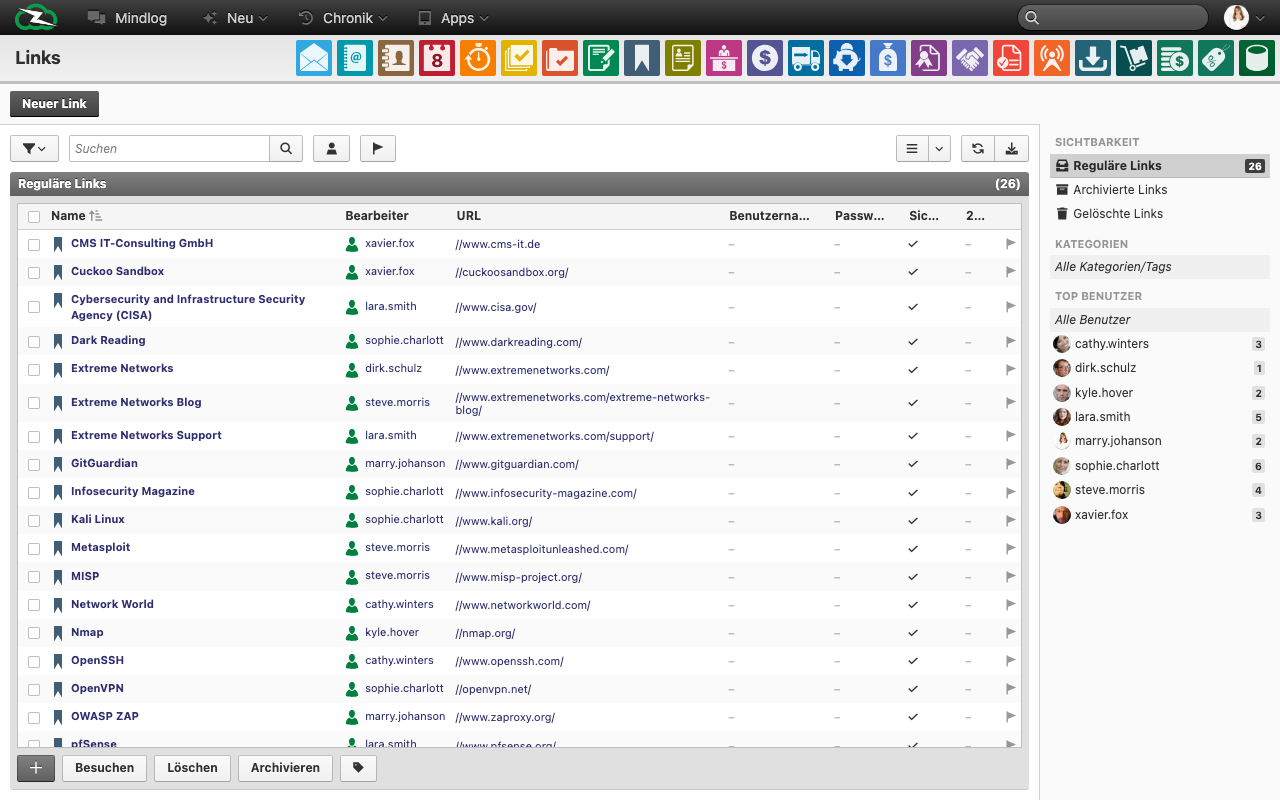Open the purple dollar coin icon
1280x800 pixels.
pyautogui.click(x=765, y=58)
